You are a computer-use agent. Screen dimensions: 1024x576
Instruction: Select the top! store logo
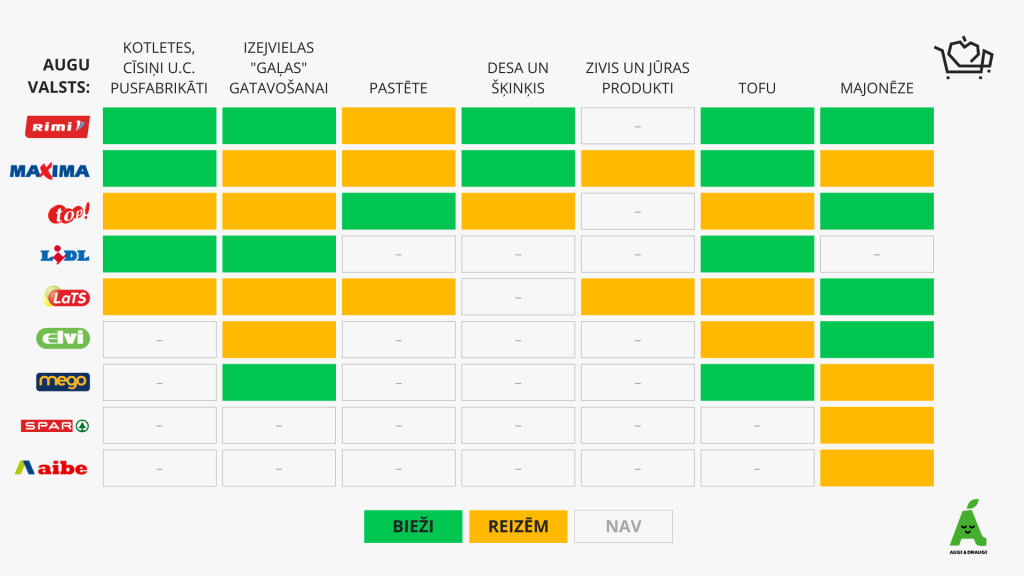pos(70,212)
